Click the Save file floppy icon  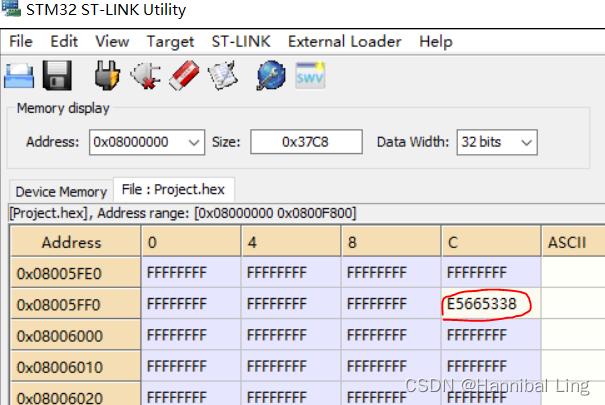tap(57, 76)
